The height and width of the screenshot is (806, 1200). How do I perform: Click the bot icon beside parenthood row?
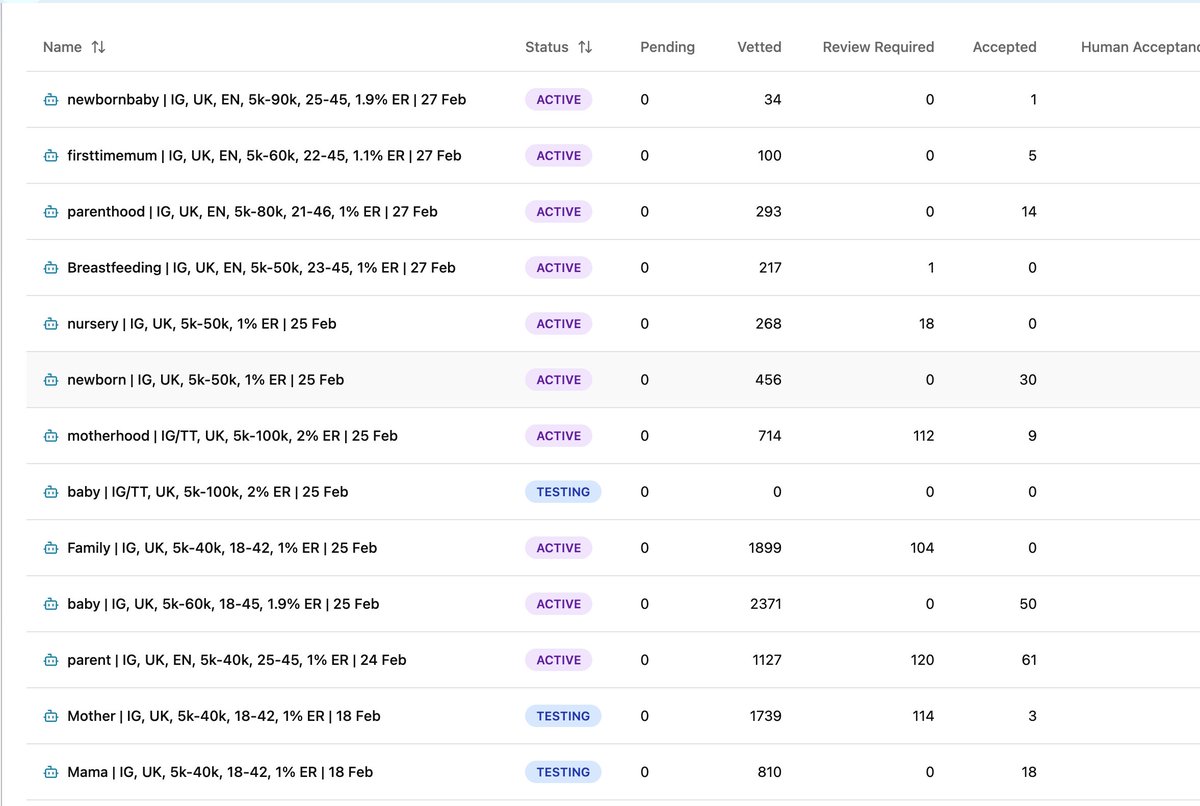tap(50, 212)
